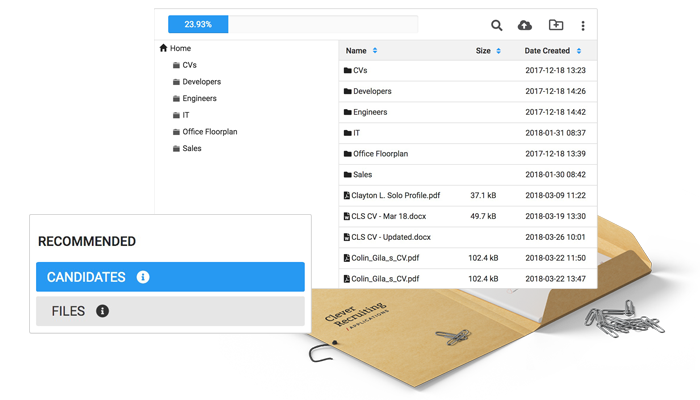Viewport: 700px width, 400px height.
Task: Click the Date Created column header text
Action: point(547,51)
